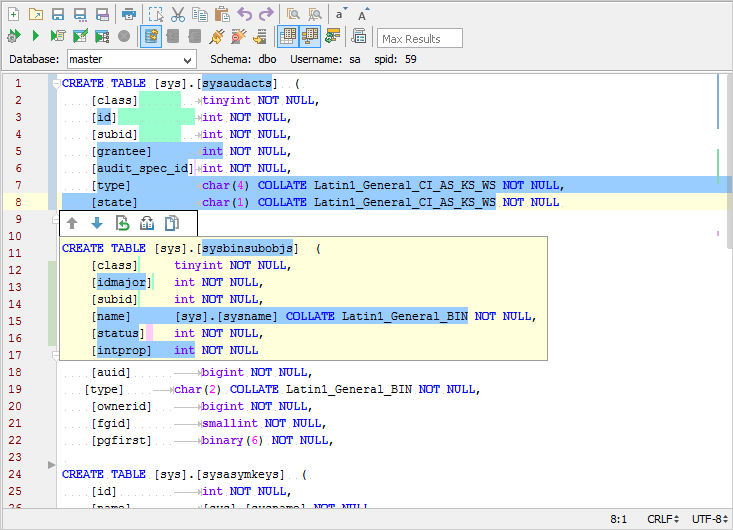Click the green revert change icon in popup
The image size is (733, 530).
pos(122,223)
